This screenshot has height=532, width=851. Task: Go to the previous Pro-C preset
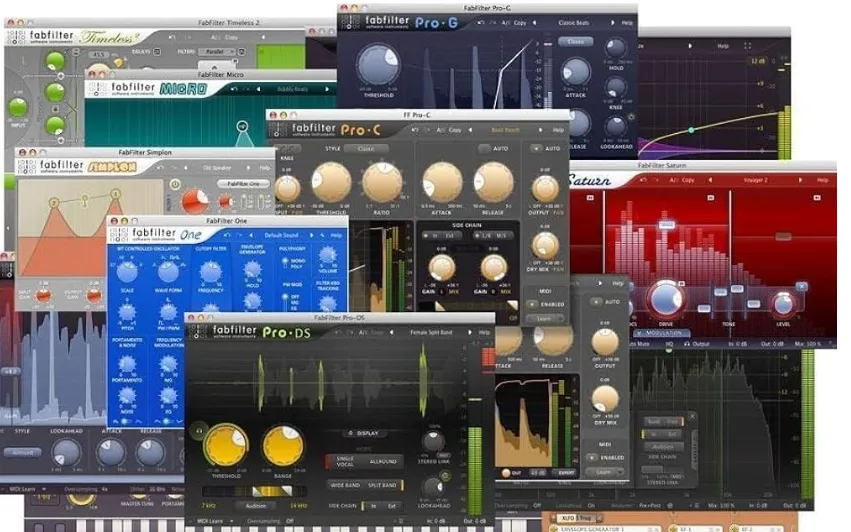click(x=470, y=130)
